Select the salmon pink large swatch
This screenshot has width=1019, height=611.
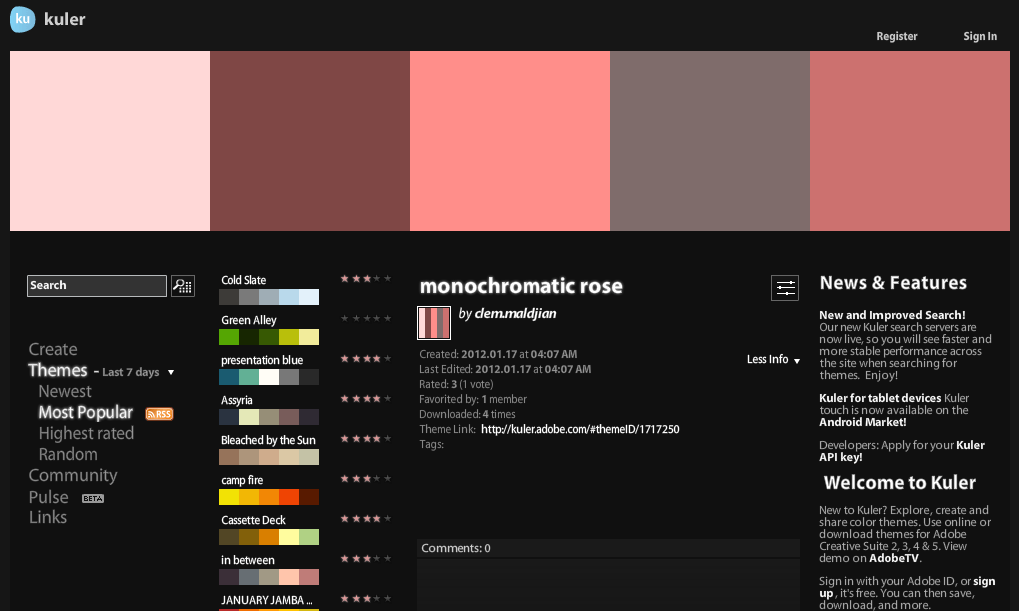coord(510,141)
